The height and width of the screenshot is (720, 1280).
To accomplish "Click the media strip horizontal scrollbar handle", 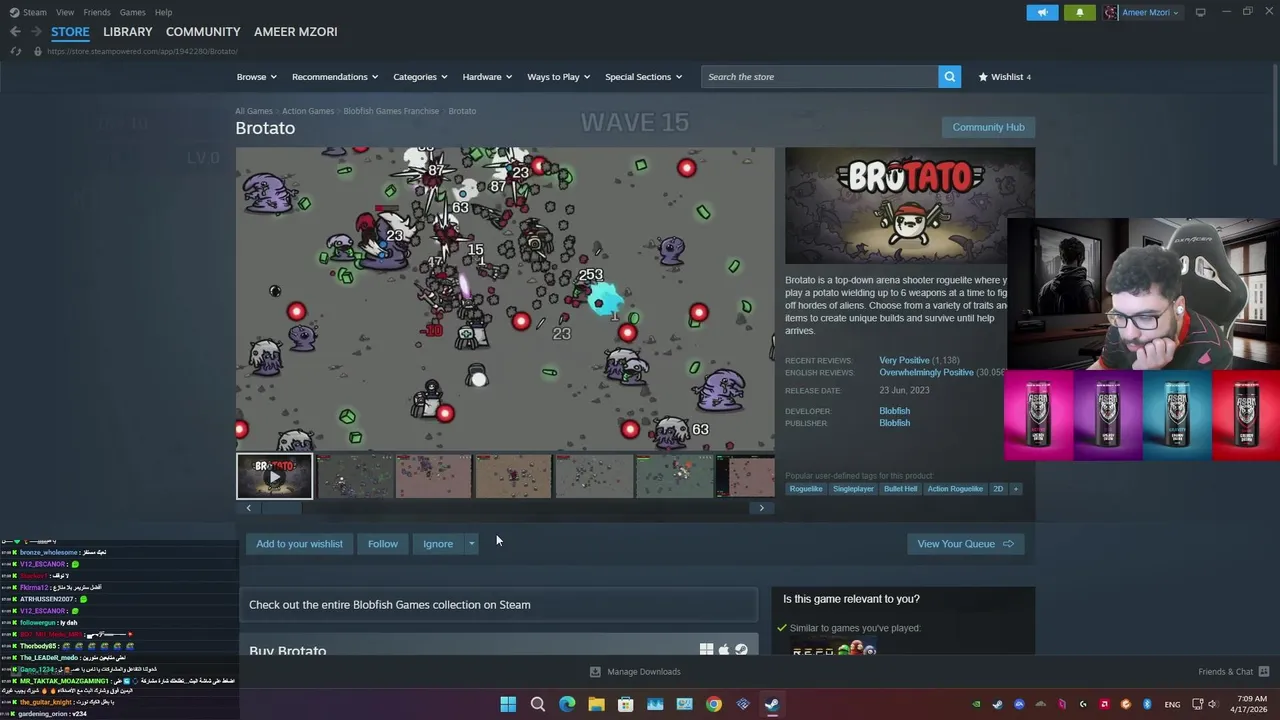I will point(281,508).
